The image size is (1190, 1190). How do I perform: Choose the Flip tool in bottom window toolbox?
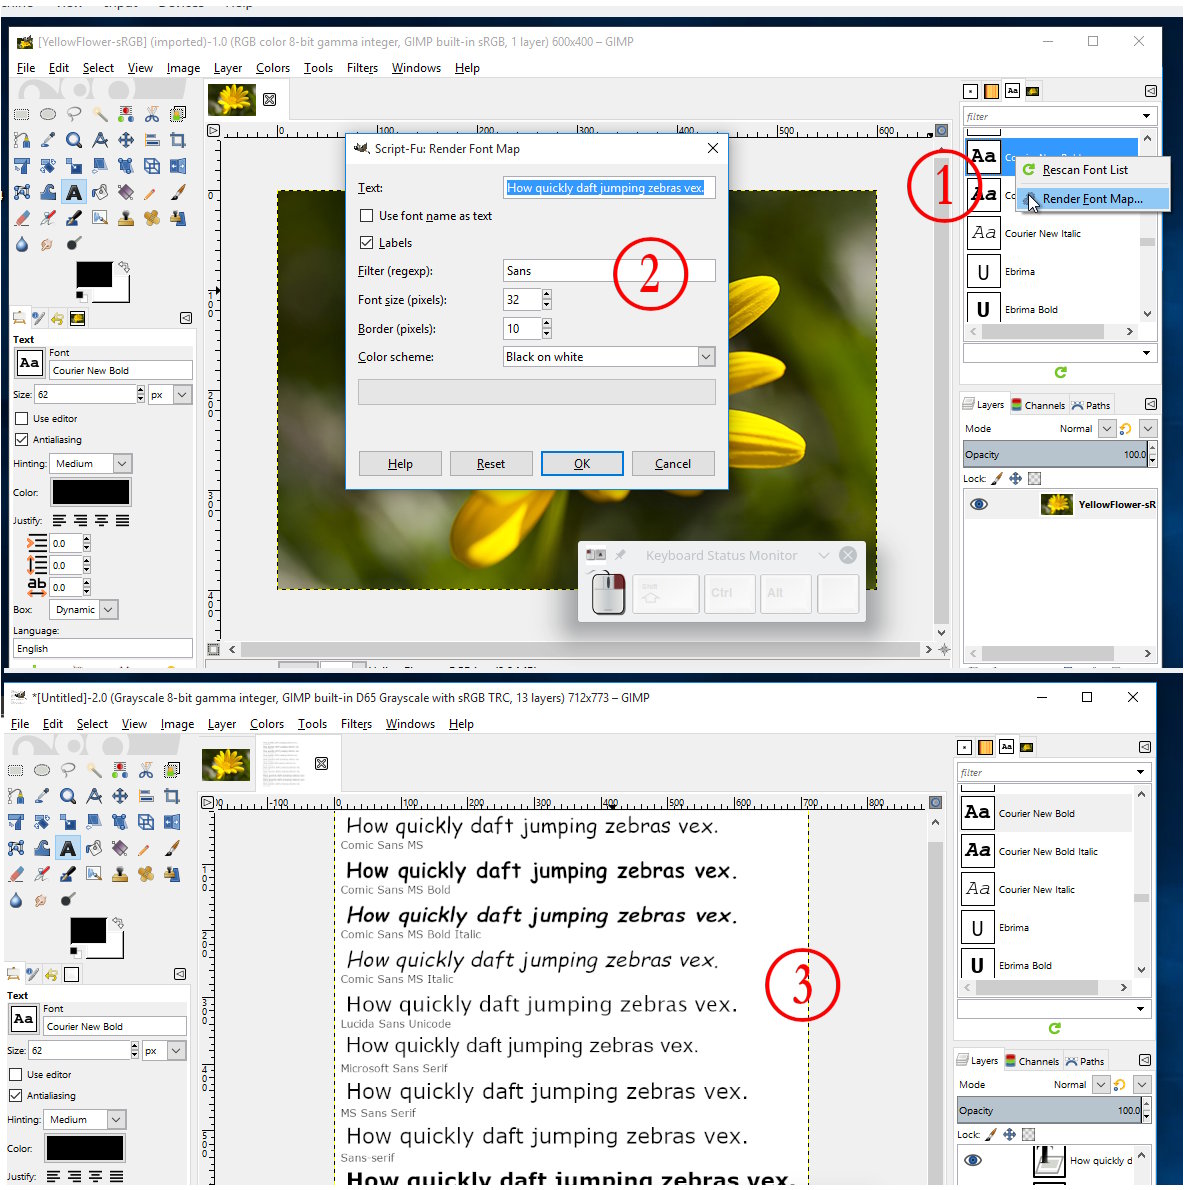click(172, 822)
